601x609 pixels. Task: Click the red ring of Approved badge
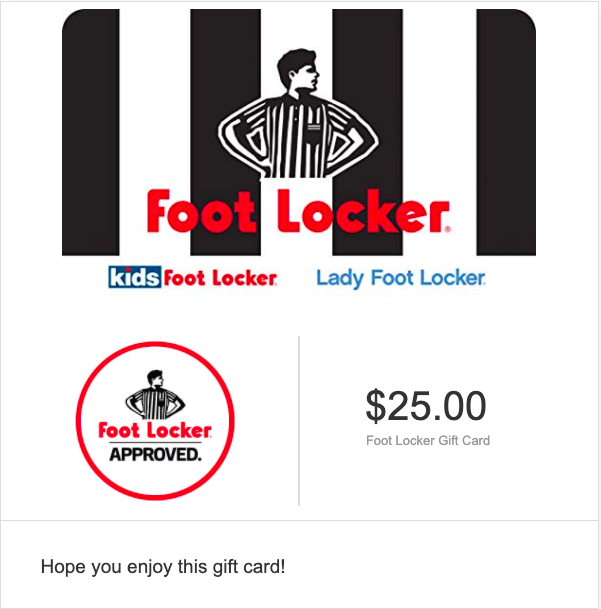pos(155,344)
